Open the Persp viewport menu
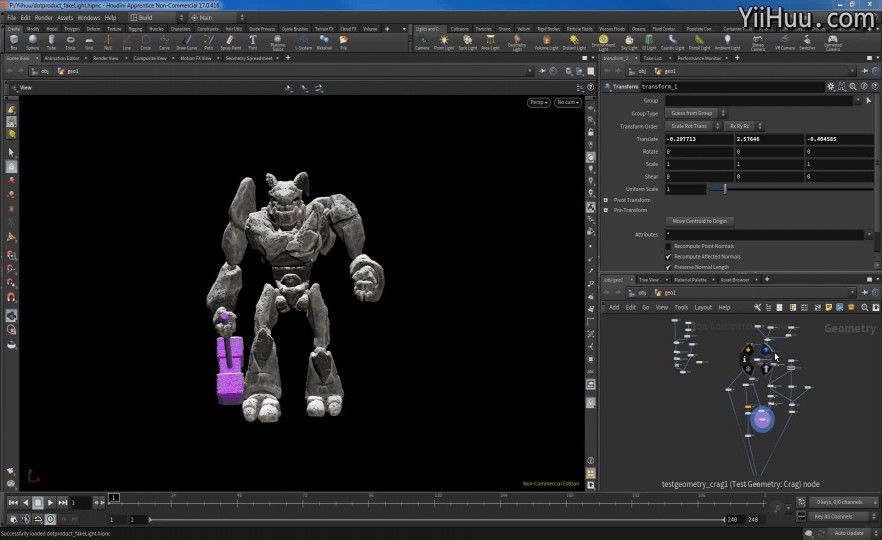Image resolution: width=882 pixels, height=540 pixels. 538,102
